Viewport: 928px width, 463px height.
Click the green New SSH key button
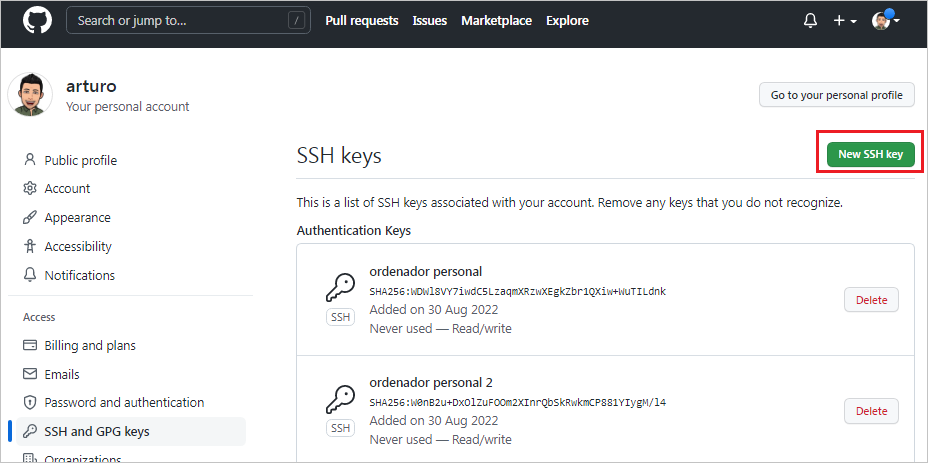[x=871, y=155]
